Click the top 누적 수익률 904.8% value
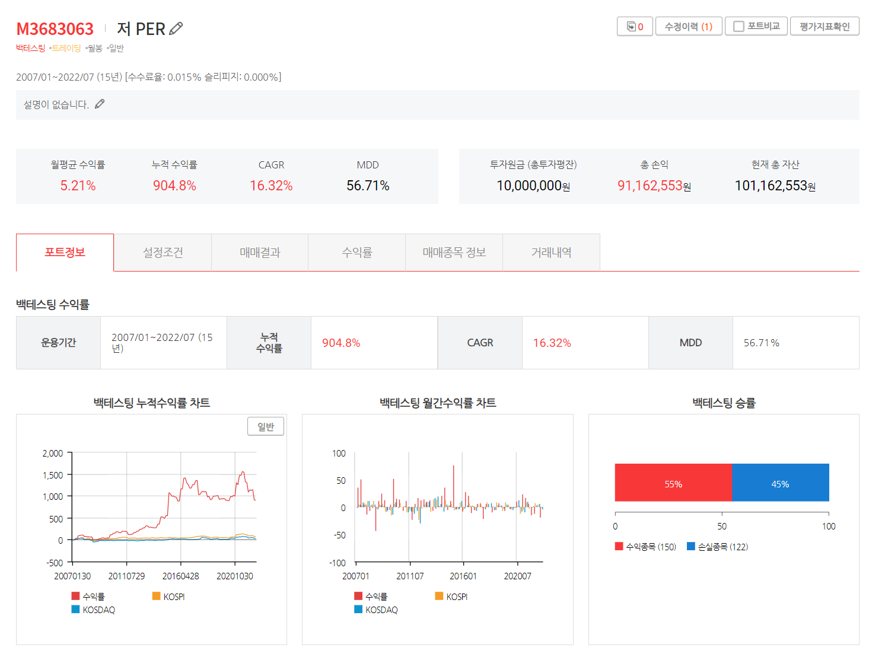 pos(175,185)
